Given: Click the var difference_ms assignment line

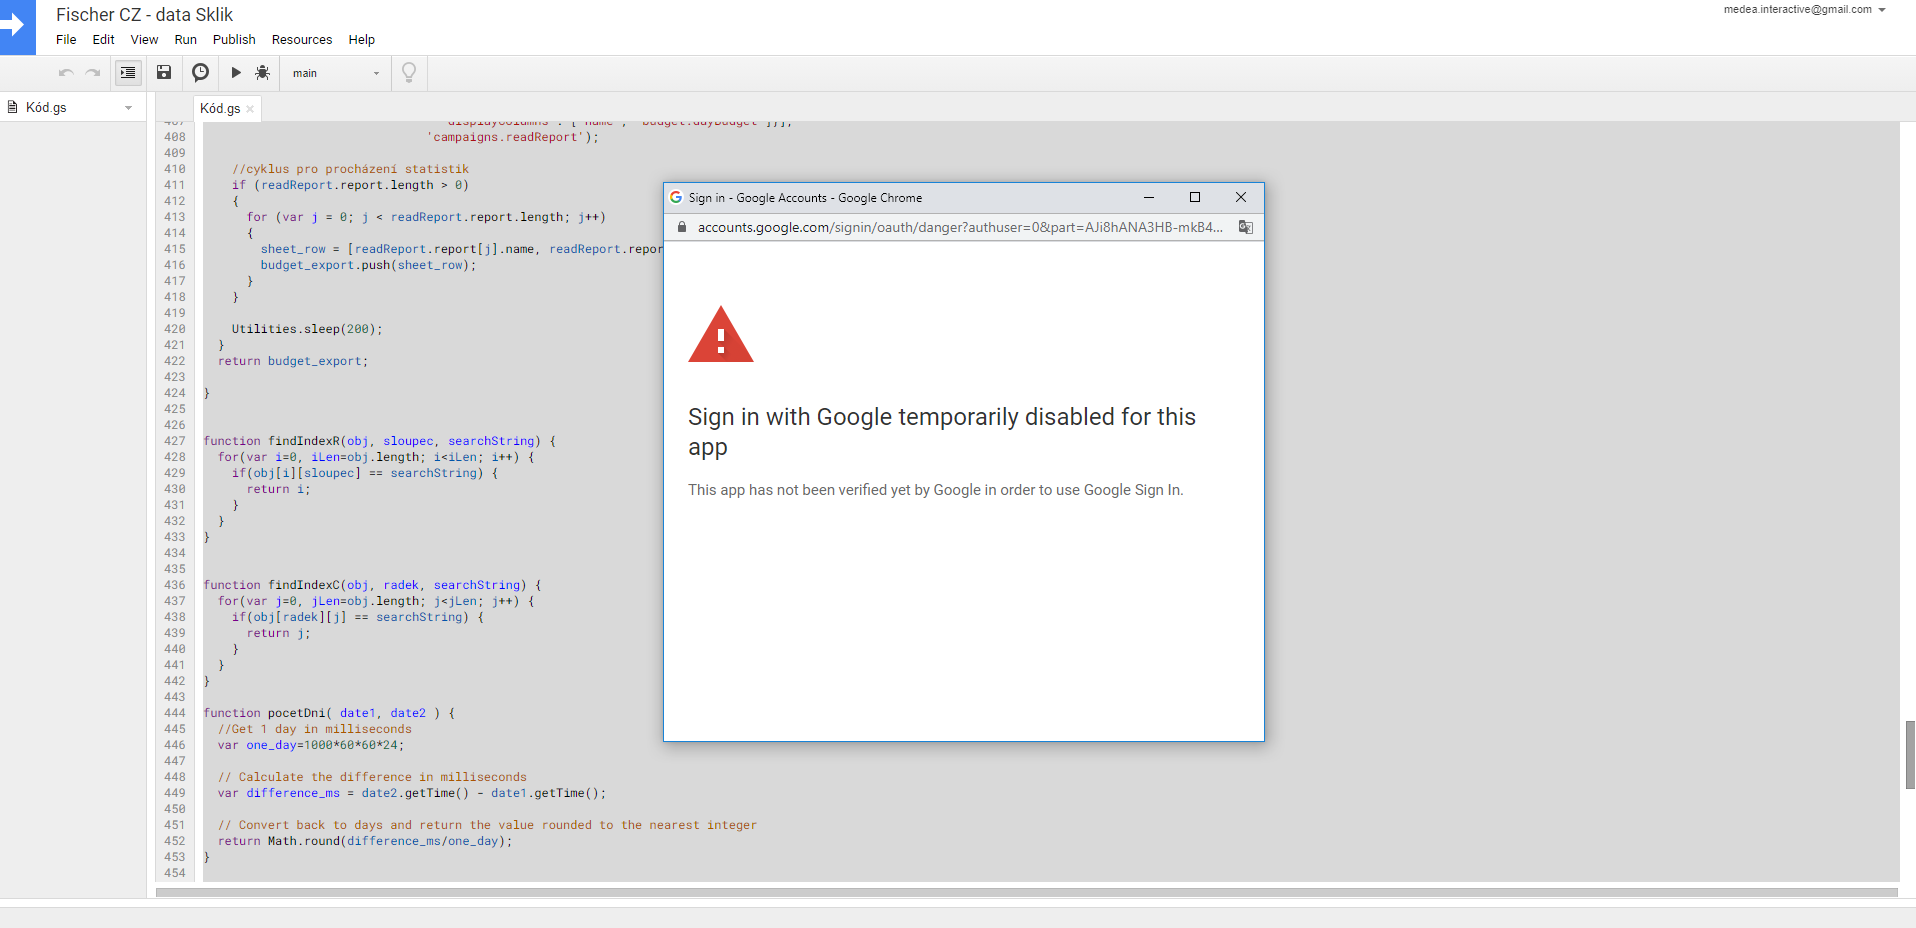Looking at the screenshot, I should [x=412, y=793].
